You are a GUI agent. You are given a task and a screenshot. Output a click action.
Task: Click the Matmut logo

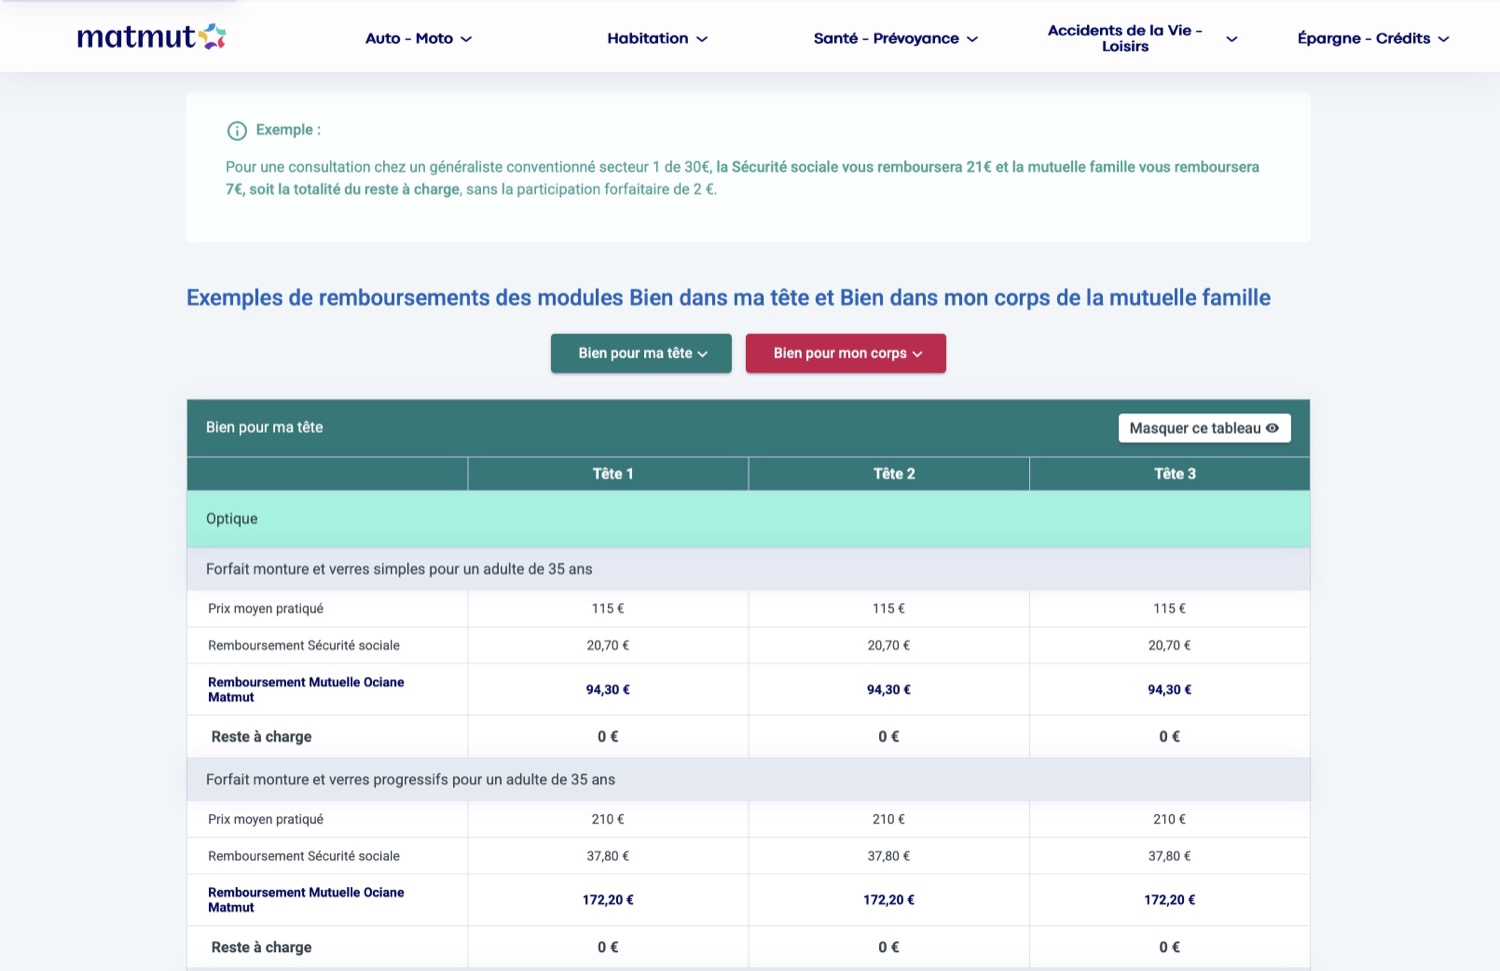point(150,36)
